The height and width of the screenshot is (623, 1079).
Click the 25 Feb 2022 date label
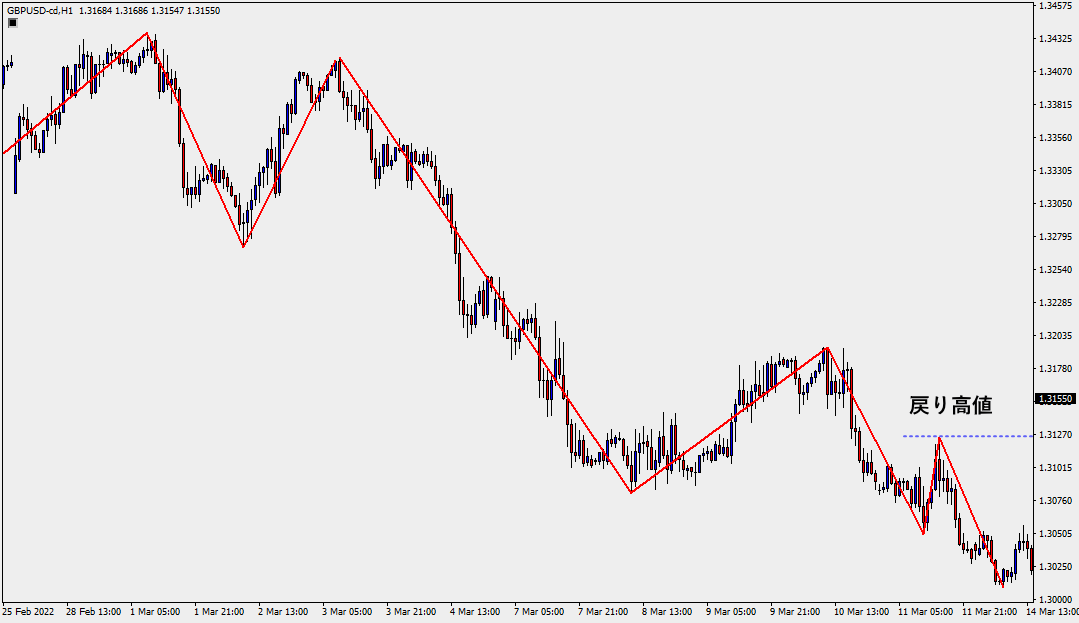click(29, 610)
